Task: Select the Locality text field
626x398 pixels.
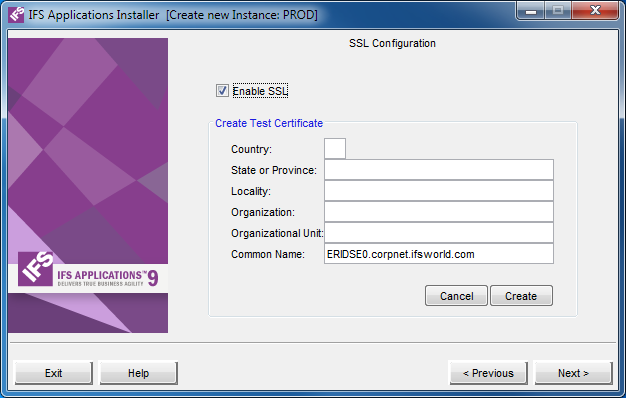Action: pyautogui.click(x=439, y=191)
